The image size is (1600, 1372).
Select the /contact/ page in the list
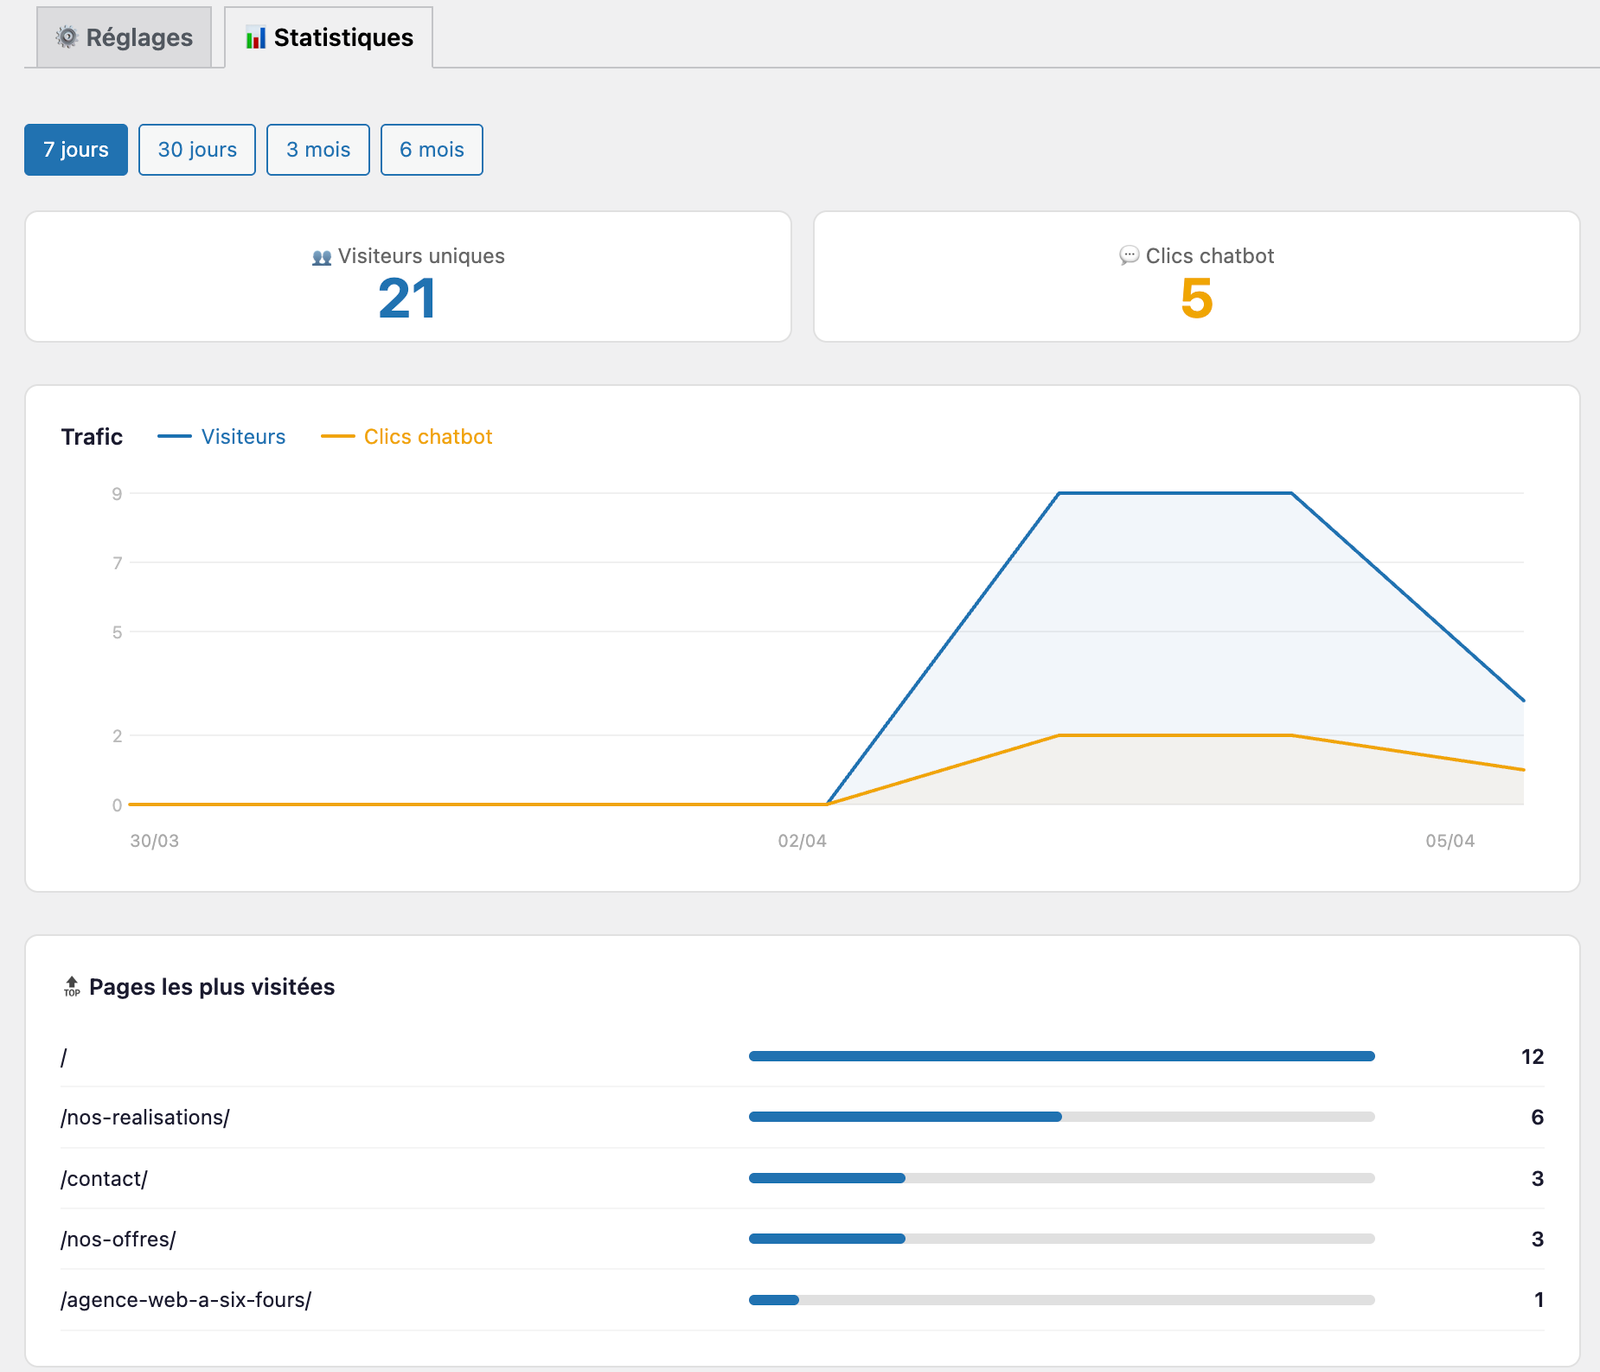coord(103,1178)
